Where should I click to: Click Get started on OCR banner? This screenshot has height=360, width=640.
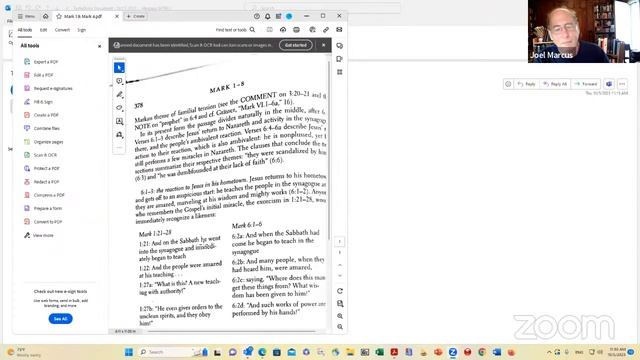pos(296,45)
